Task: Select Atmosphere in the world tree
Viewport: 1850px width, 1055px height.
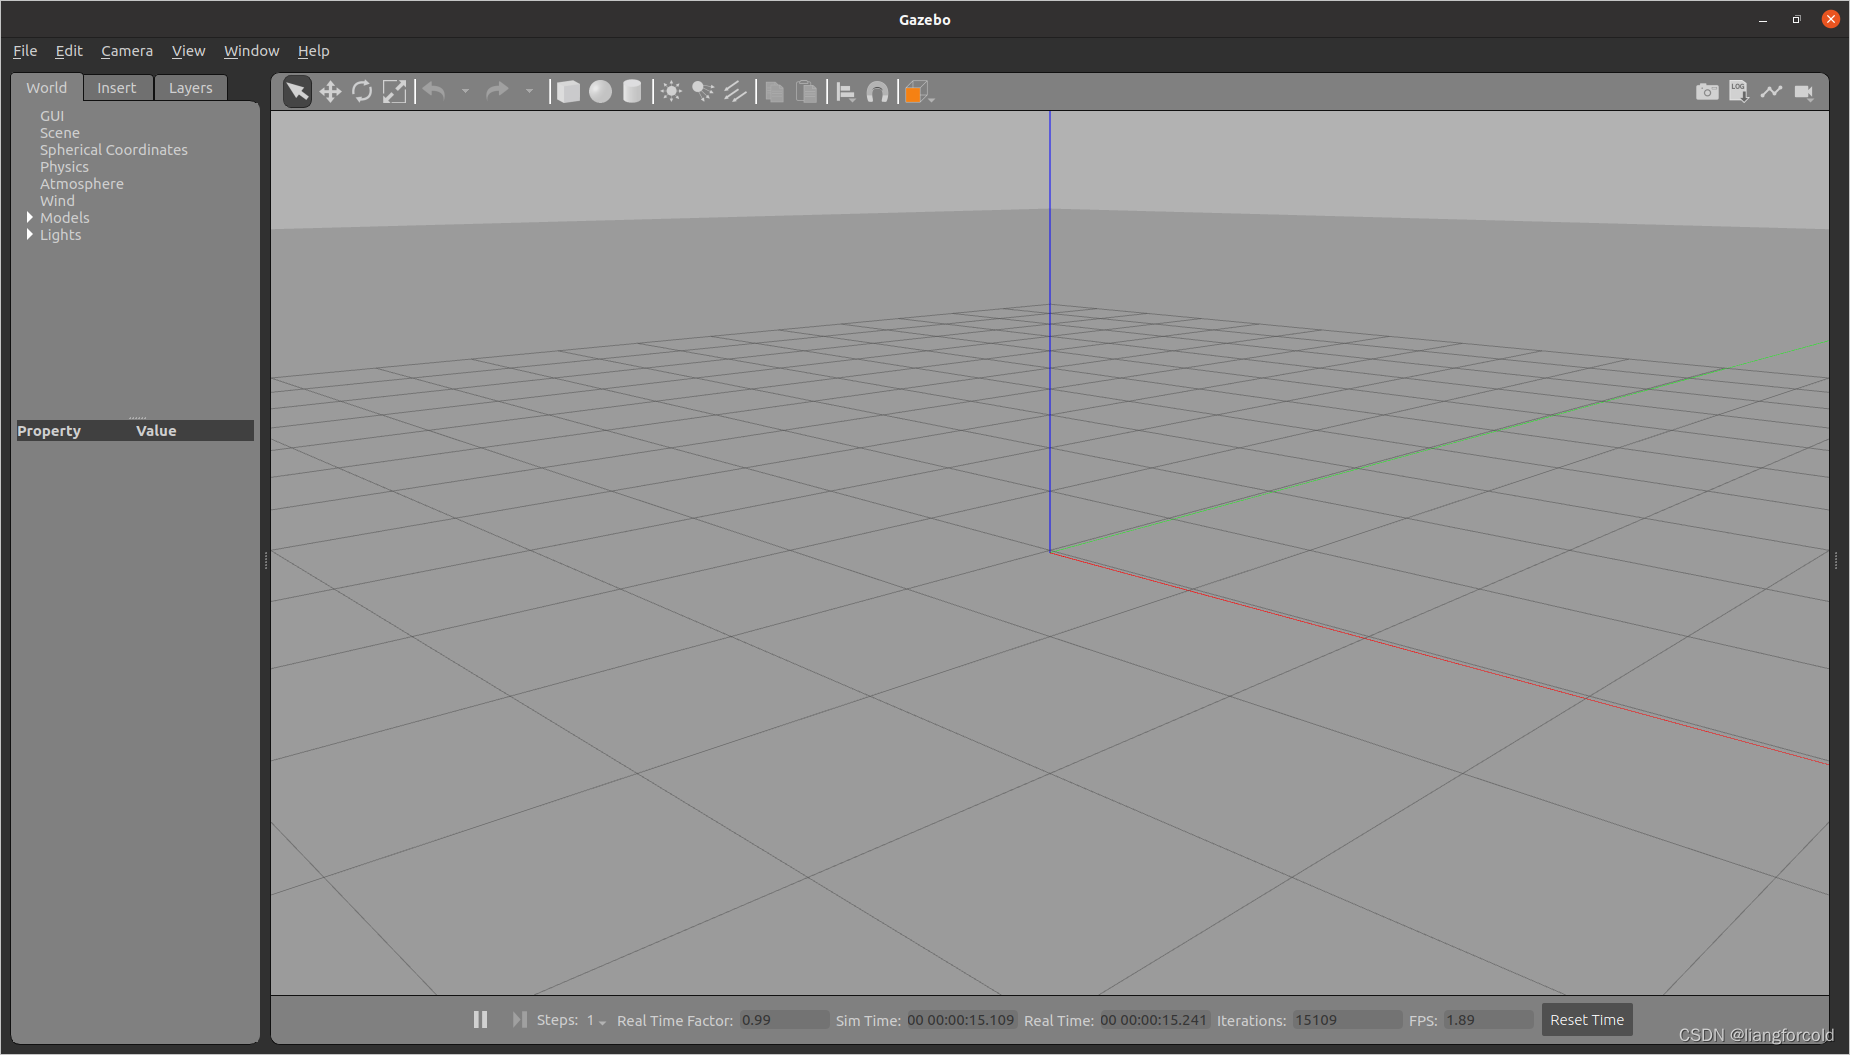Action: tap(82, 184)
